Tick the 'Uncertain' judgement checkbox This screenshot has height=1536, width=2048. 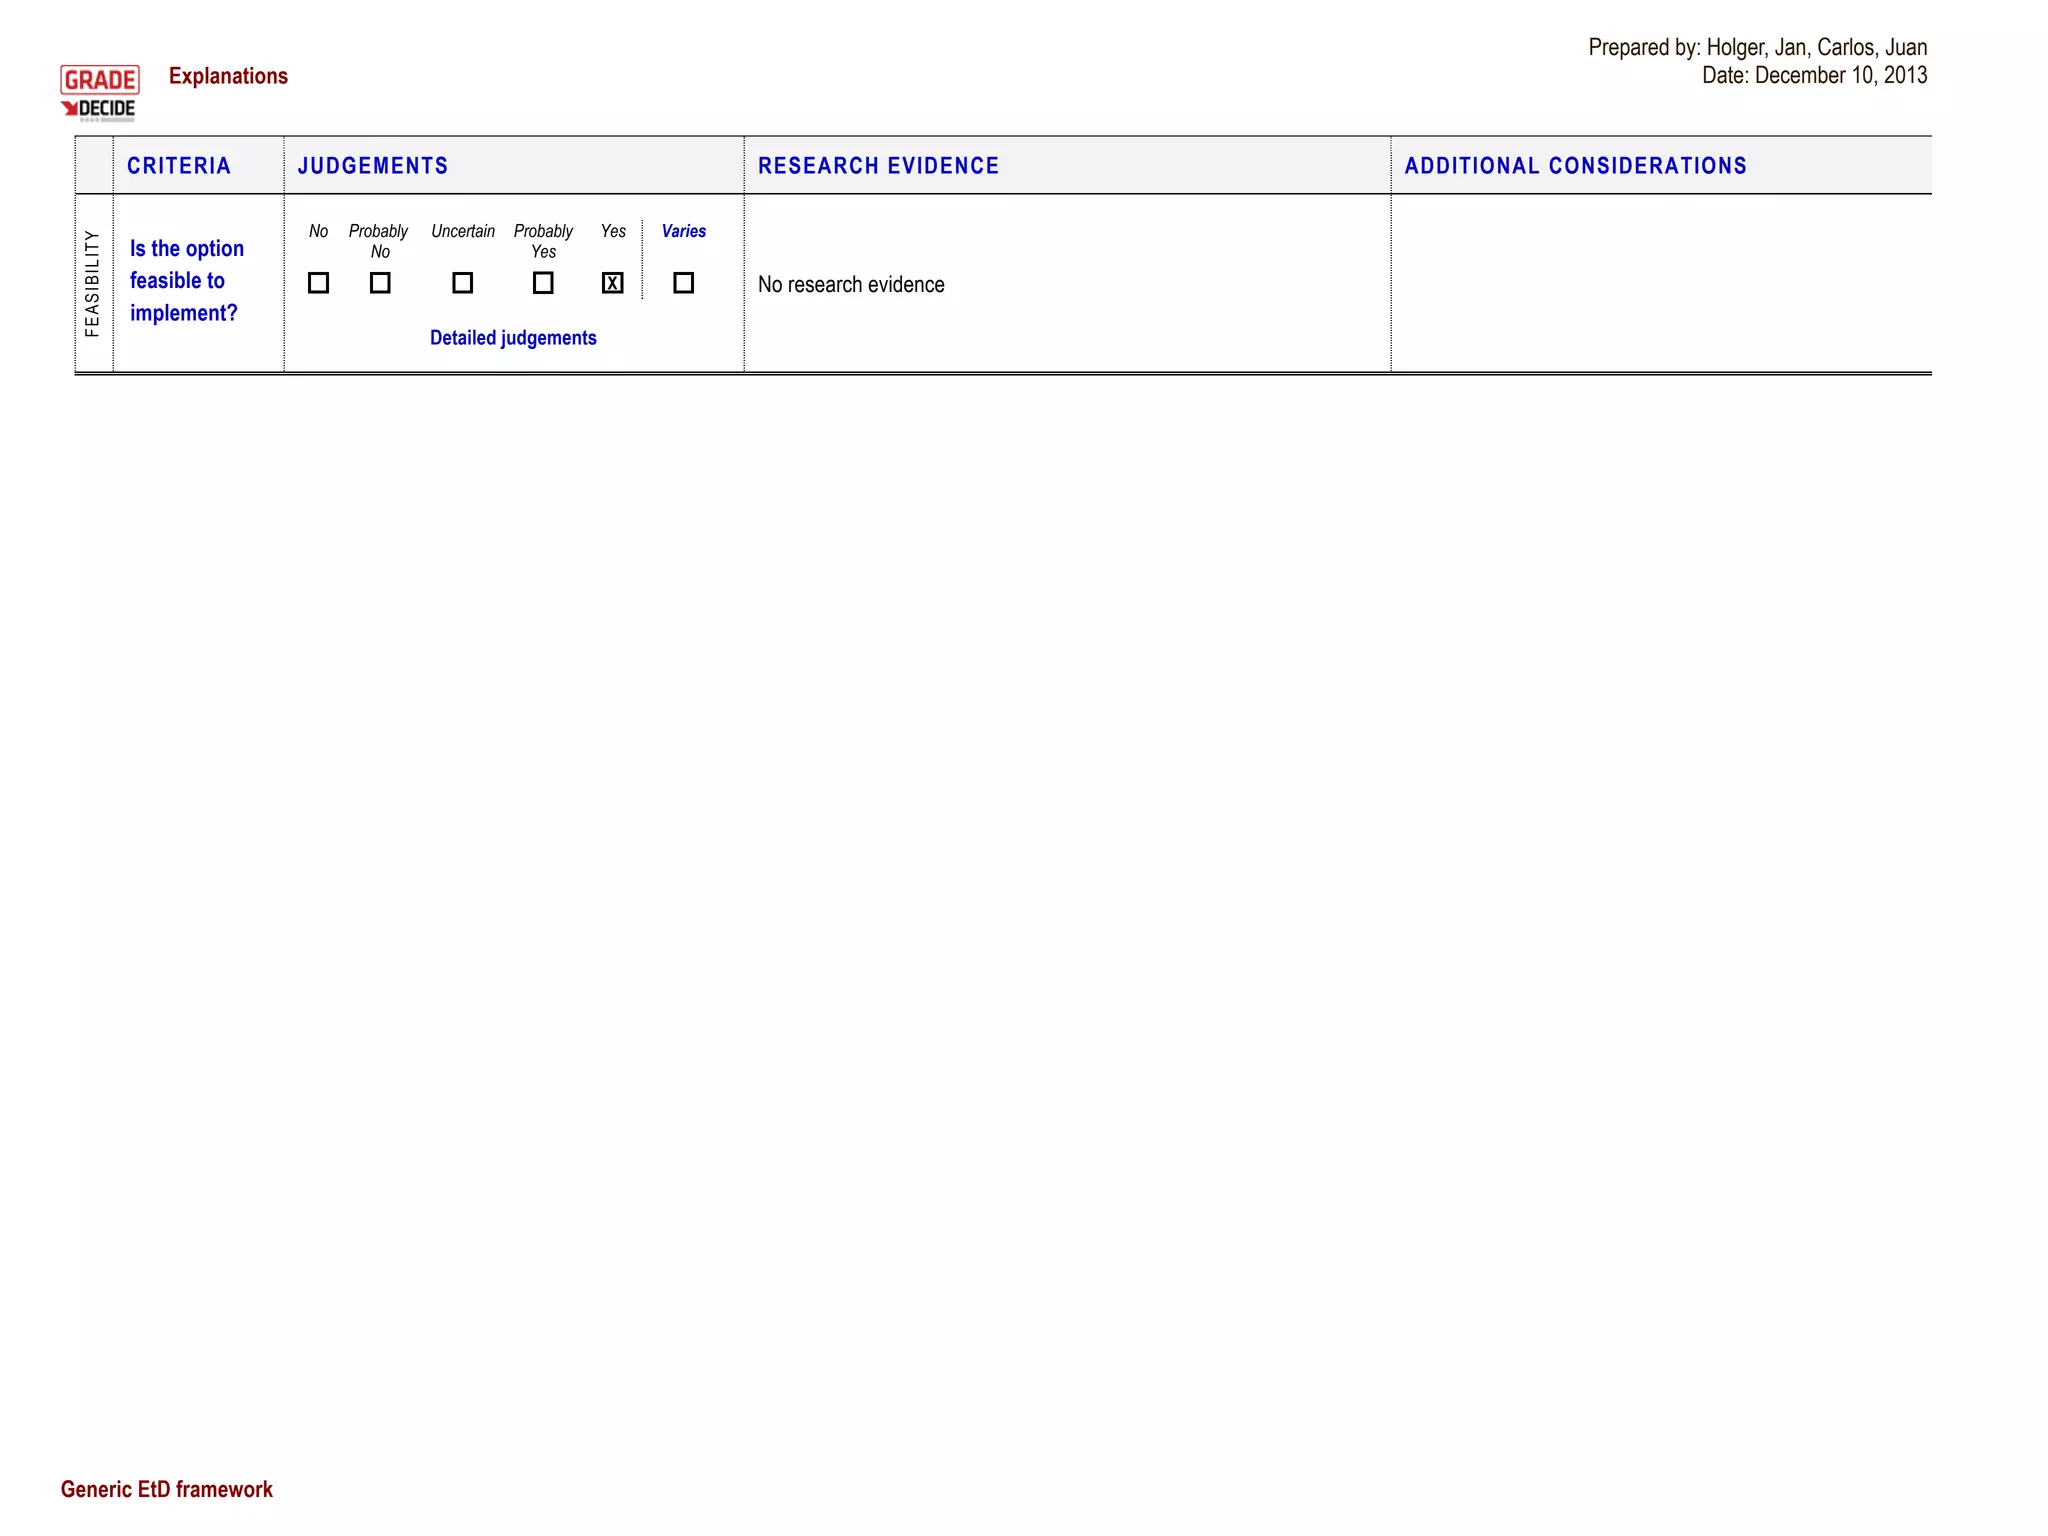point(462,283)
